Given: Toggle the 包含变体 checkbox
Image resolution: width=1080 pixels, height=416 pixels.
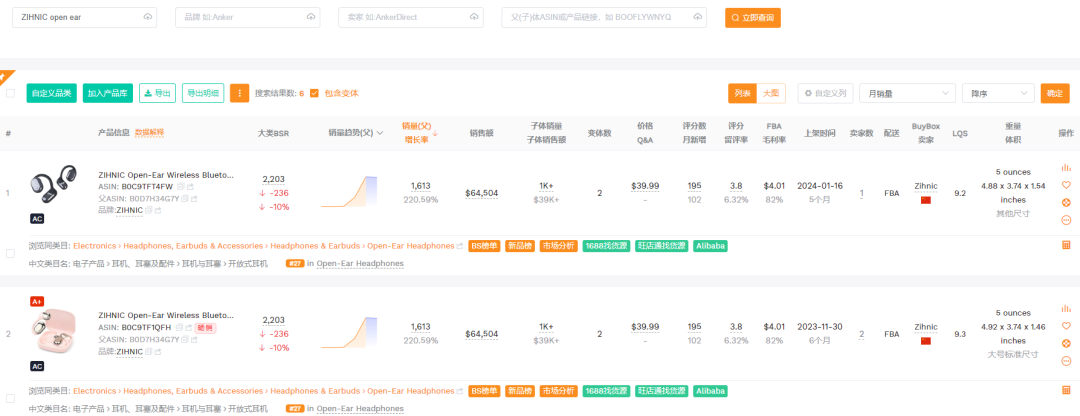Looking at the screenshot, I should 314,93.
